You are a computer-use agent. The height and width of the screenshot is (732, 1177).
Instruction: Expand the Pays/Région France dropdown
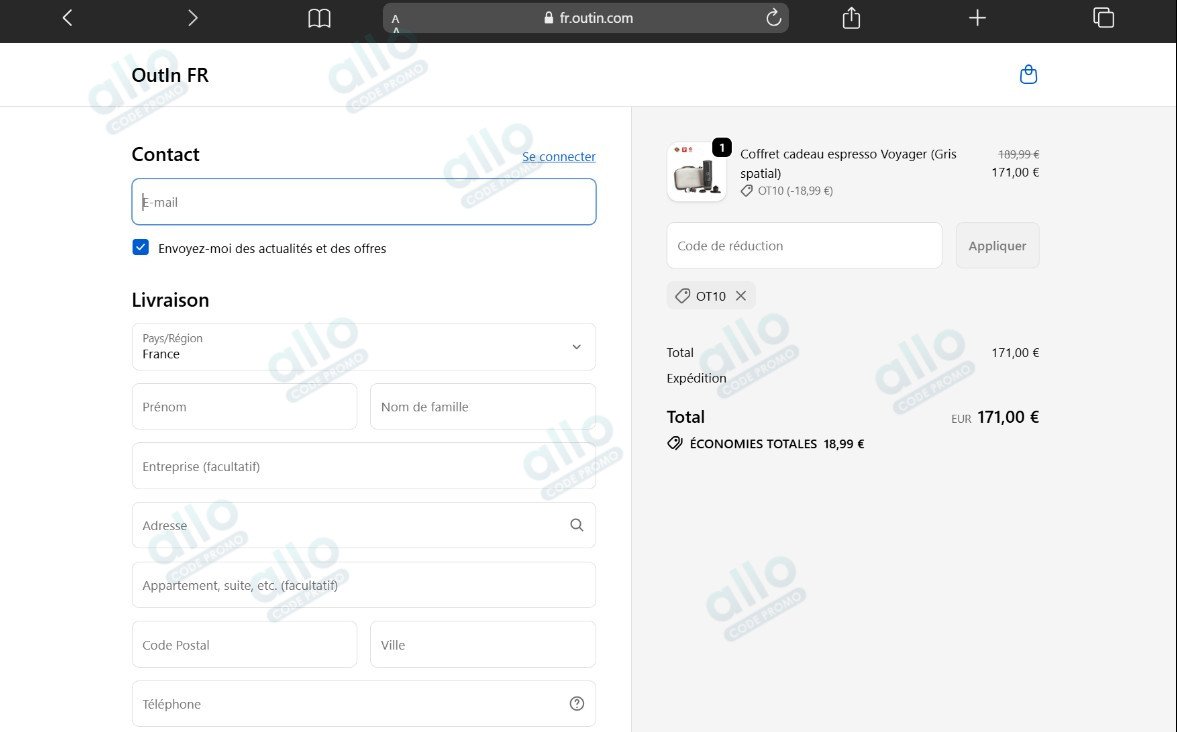tap(364, 347)
